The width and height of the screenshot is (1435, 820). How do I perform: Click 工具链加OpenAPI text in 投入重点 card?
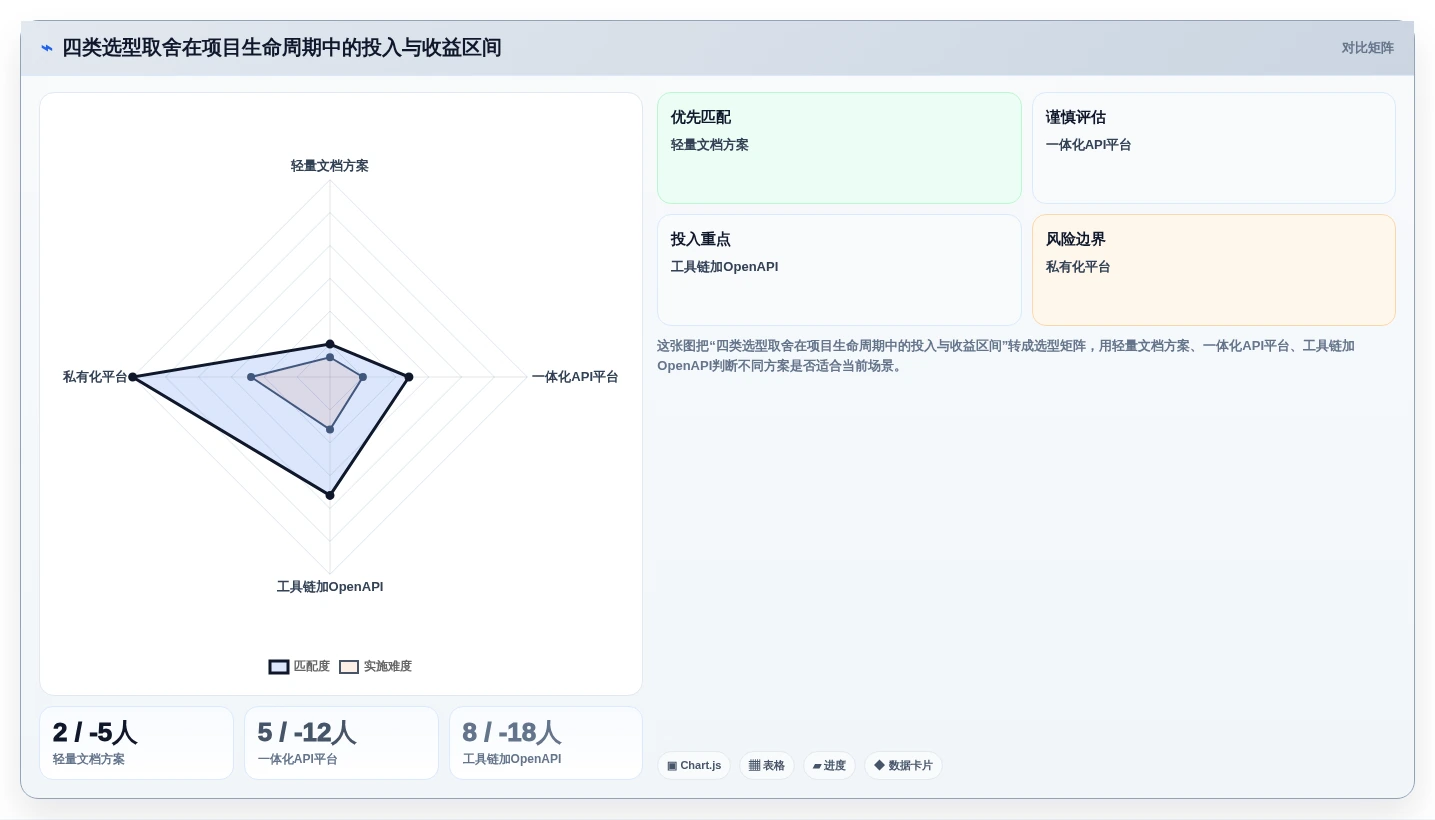[724, 267]
